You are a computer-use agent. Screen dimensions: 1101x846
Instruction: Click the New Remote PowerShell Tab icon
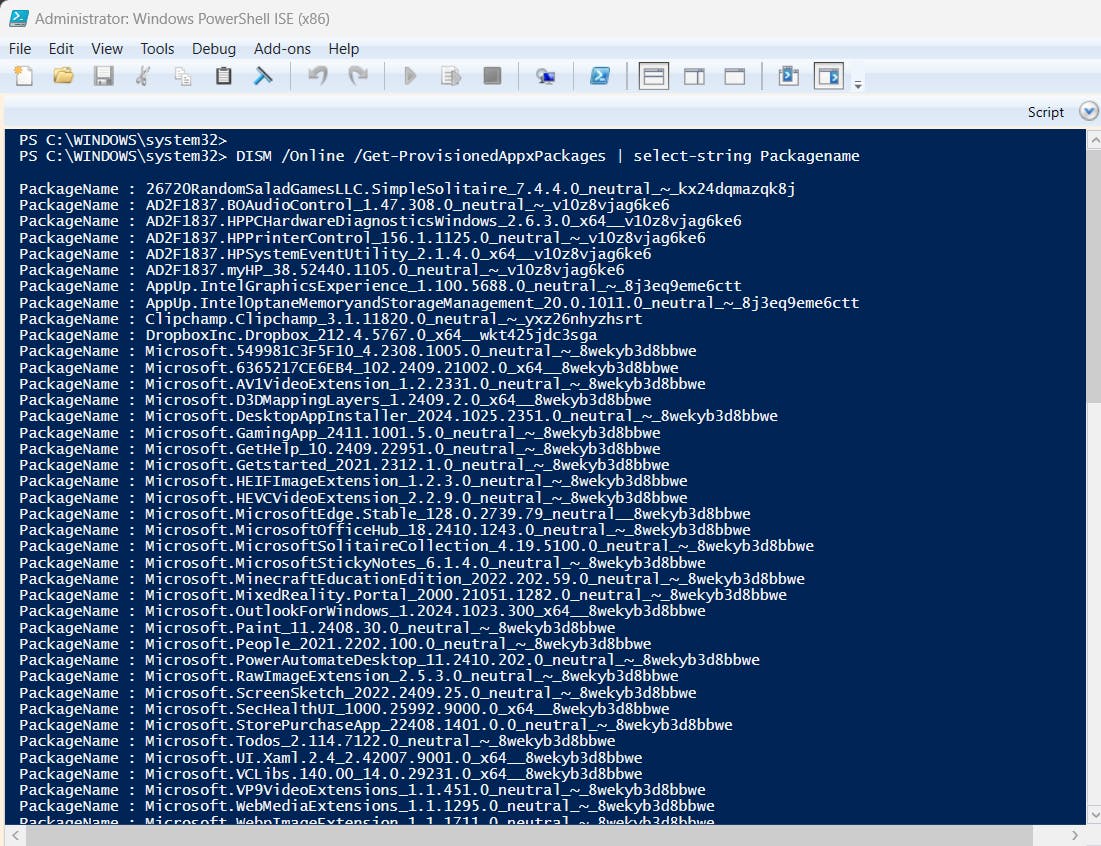click(546, 76)
